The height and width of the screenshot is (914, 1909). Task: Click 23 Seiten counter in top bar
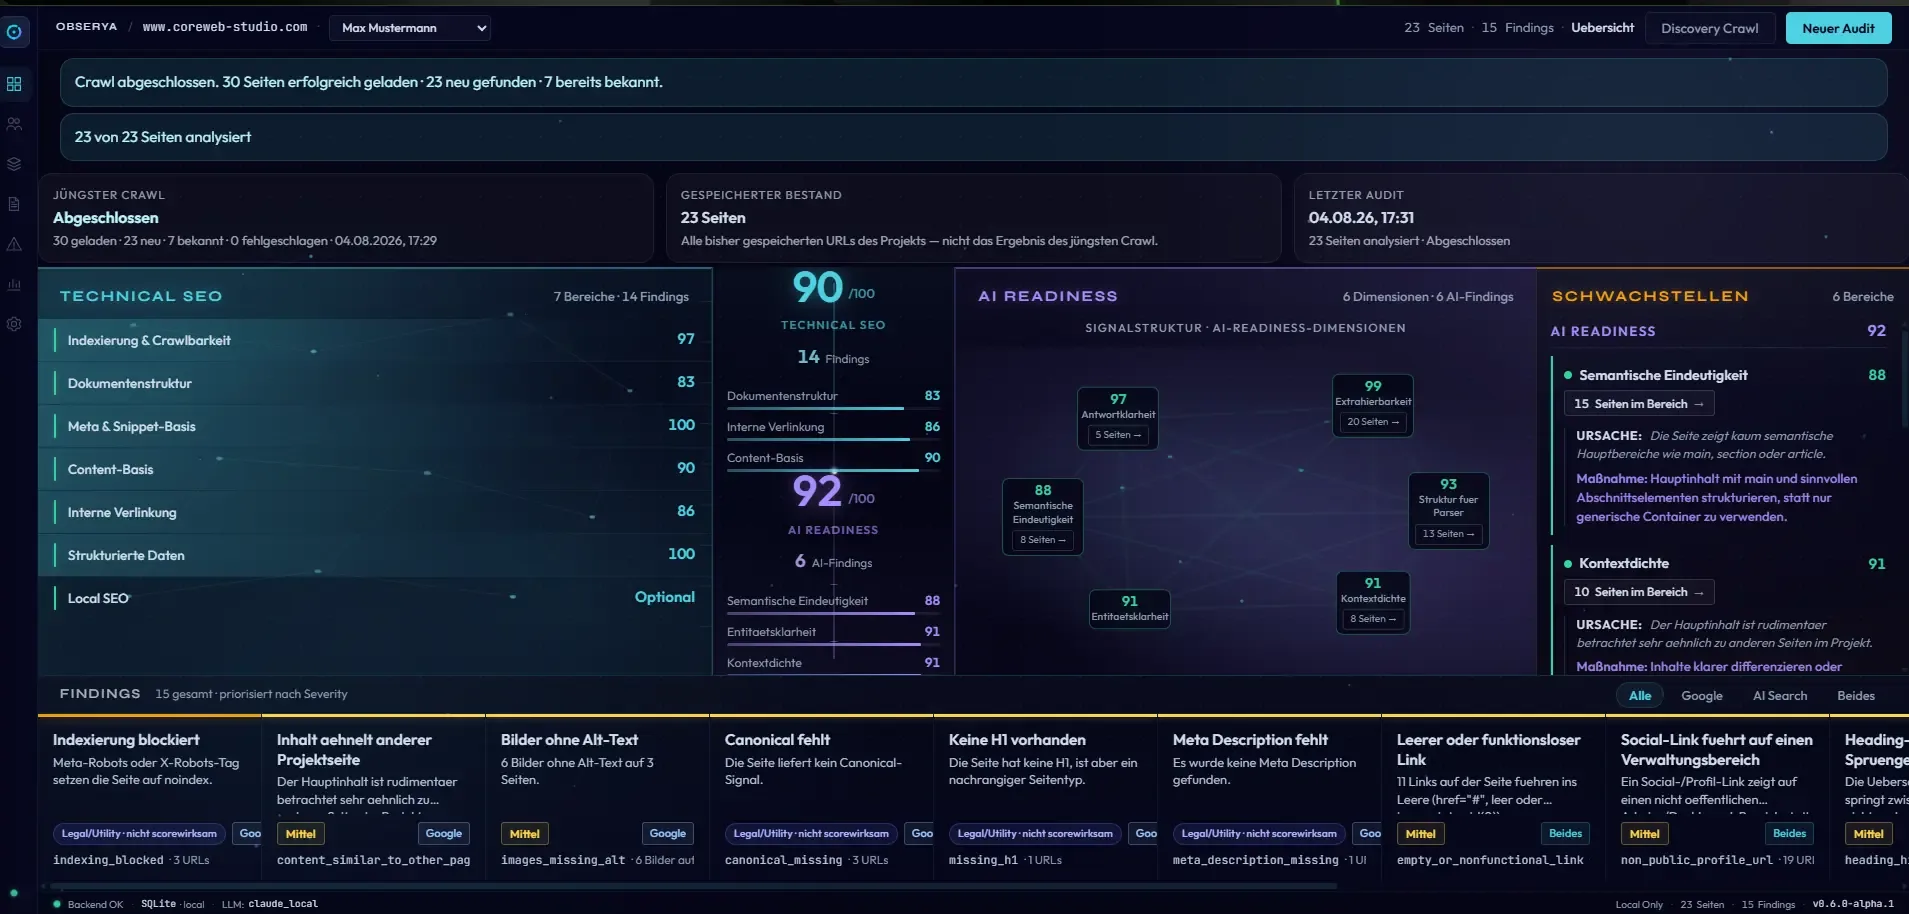click(x=1434, y=28)
